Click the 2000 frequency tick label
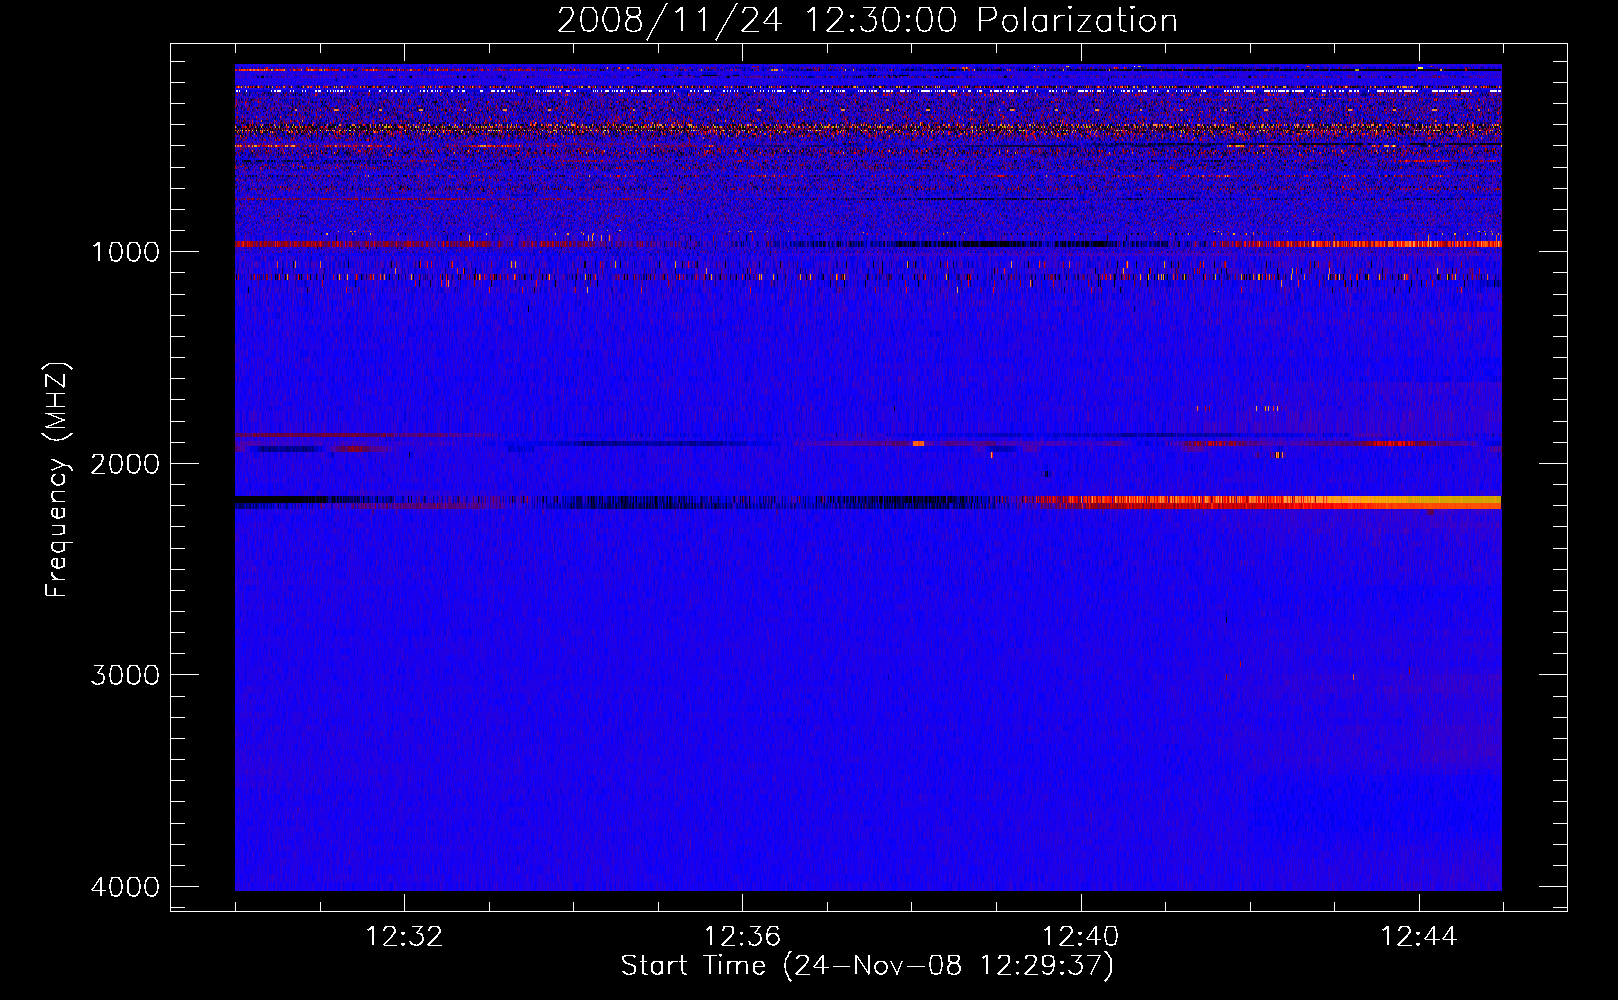Viewport: 1618px width, 1000px height. pos(125,463)
